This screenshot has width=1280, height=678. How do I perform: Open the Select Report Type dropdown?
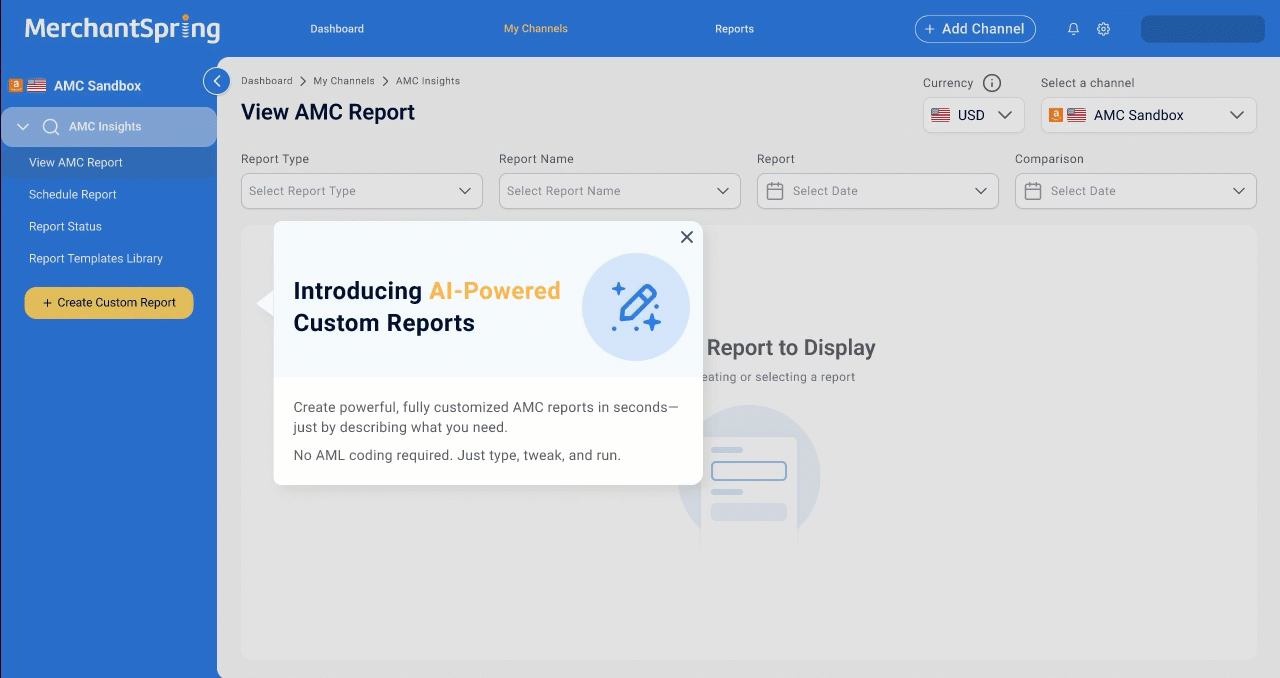(361, 191)
